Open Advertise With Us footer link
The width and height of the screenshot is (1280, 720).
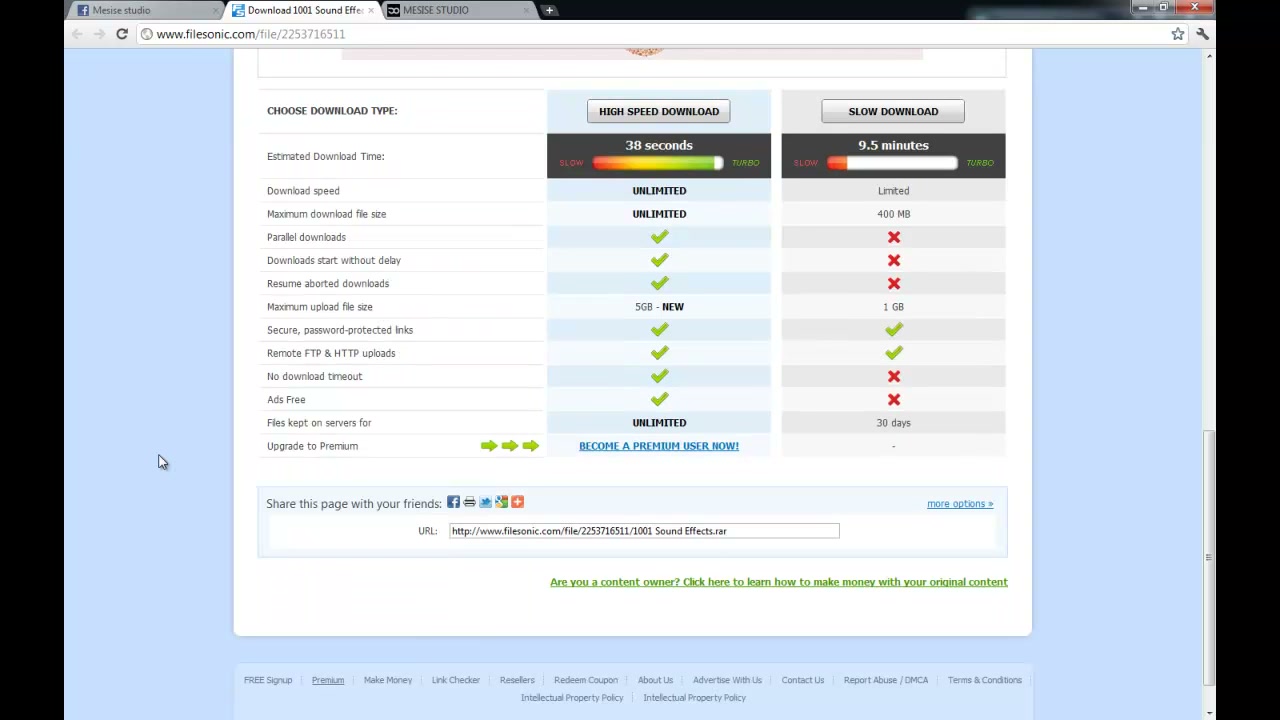(727, 680)
